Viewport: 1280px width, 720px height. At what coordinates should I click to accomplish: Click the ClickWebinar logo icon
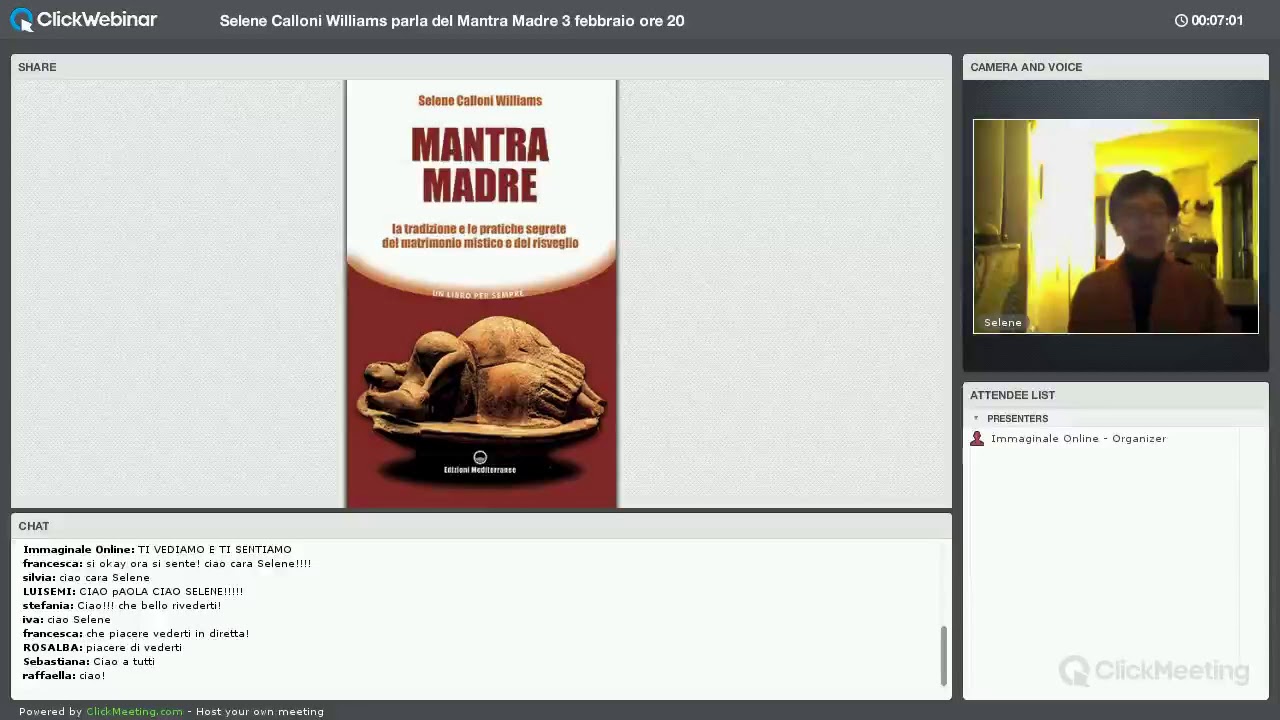(22, 20)
